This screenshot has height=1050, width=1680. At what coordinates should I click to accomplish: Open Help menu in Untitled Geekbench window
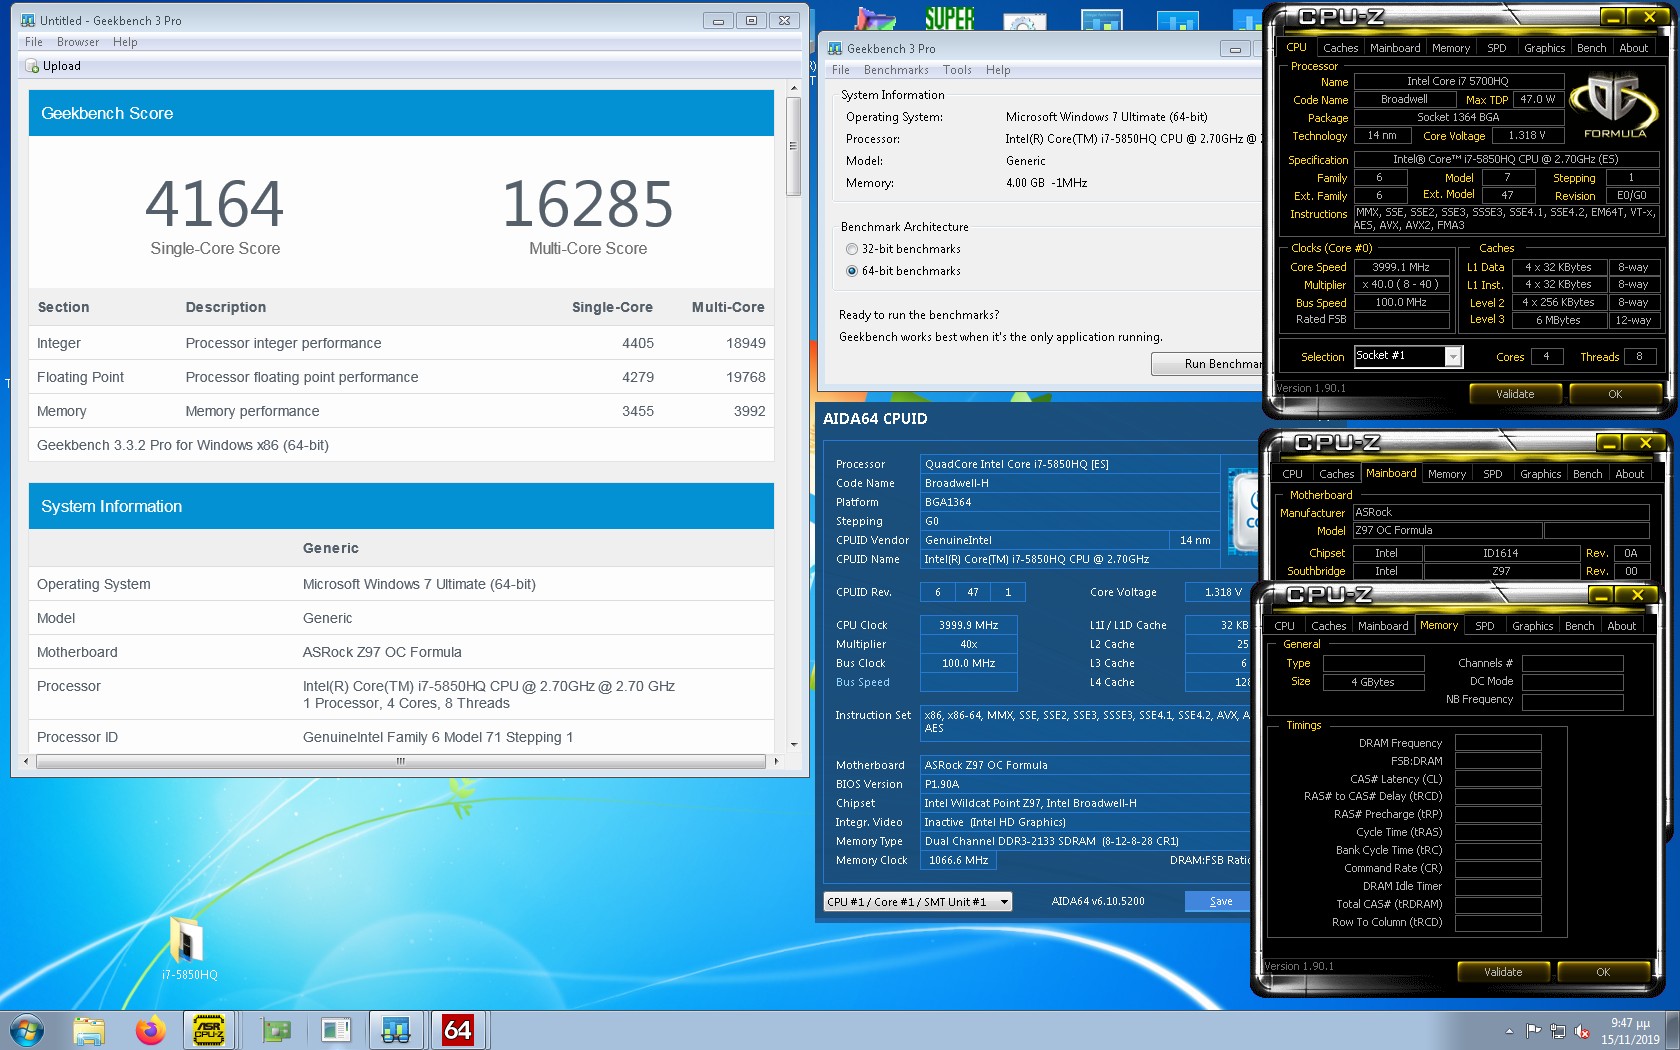[x=125, y=42]
